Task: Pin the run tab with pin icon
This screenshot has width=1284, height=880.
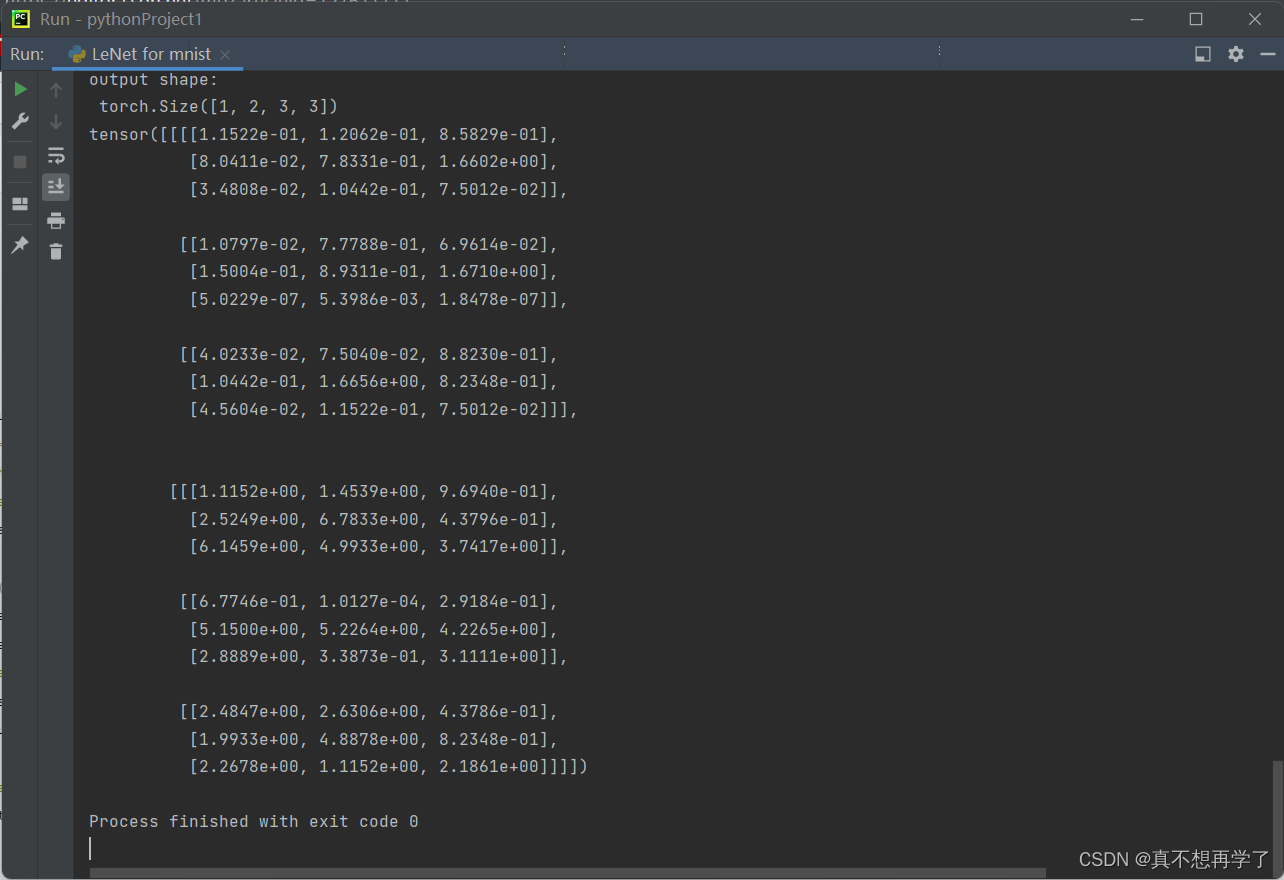Action: (x=20, y=245)
